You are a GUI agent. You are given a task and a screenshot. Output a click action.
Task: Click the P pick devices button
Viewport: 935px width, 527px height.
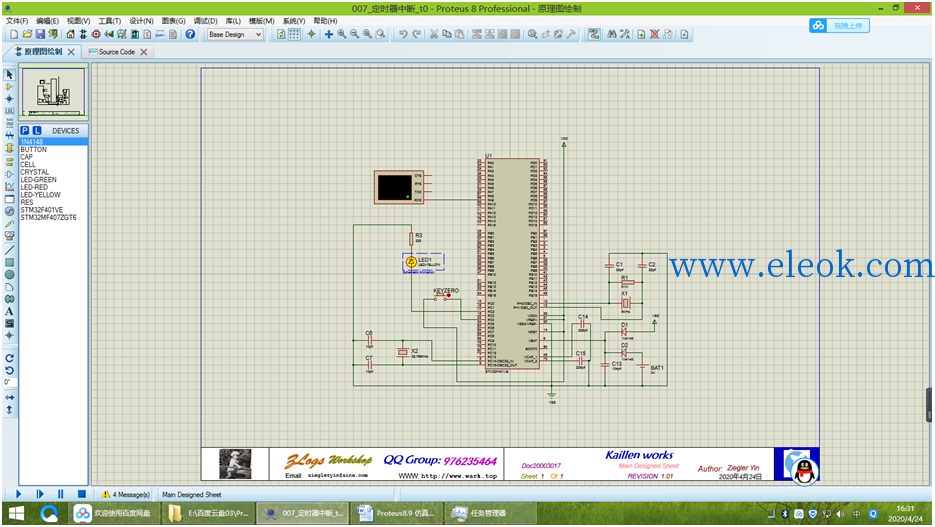[24, 131]
